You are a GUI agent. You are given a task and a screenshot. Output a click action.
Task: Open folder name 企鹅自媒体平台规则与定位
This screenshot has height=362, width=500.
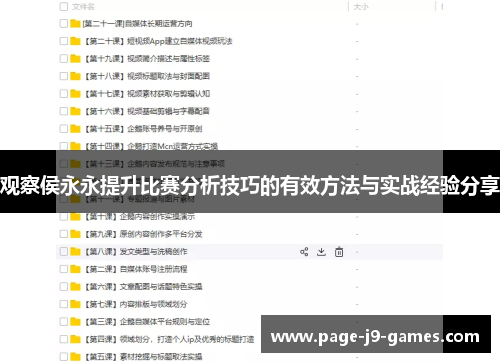pos(165,322)
